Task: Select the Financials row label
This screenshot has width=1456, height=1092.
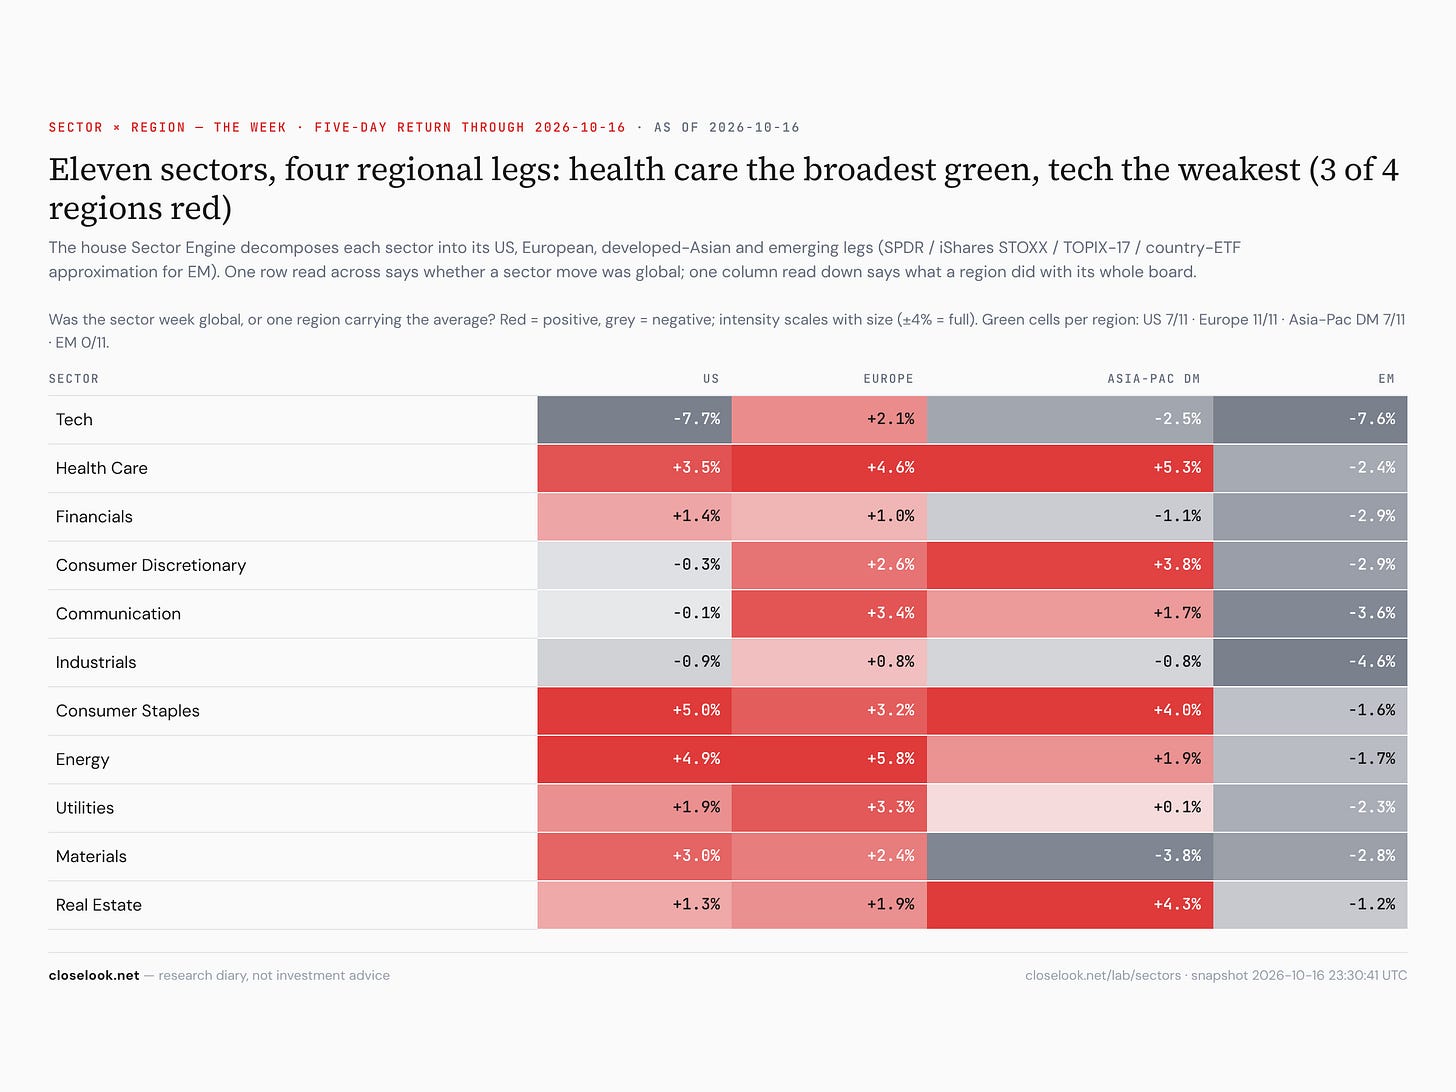Action: coord(94,517)
